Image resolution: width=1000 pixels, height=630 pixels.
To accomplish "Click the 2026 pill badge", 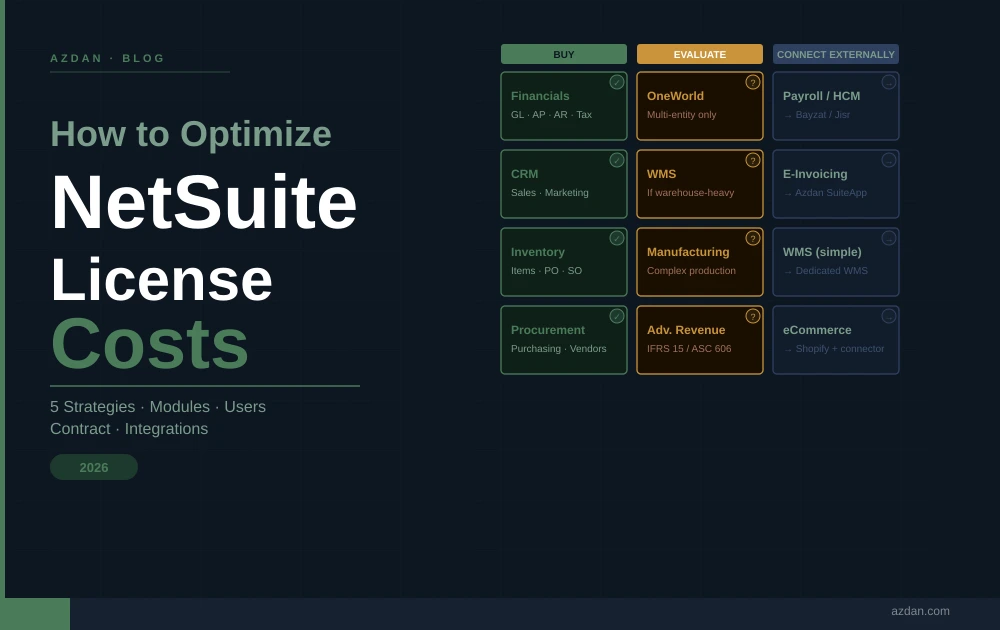I will (94, 467).
